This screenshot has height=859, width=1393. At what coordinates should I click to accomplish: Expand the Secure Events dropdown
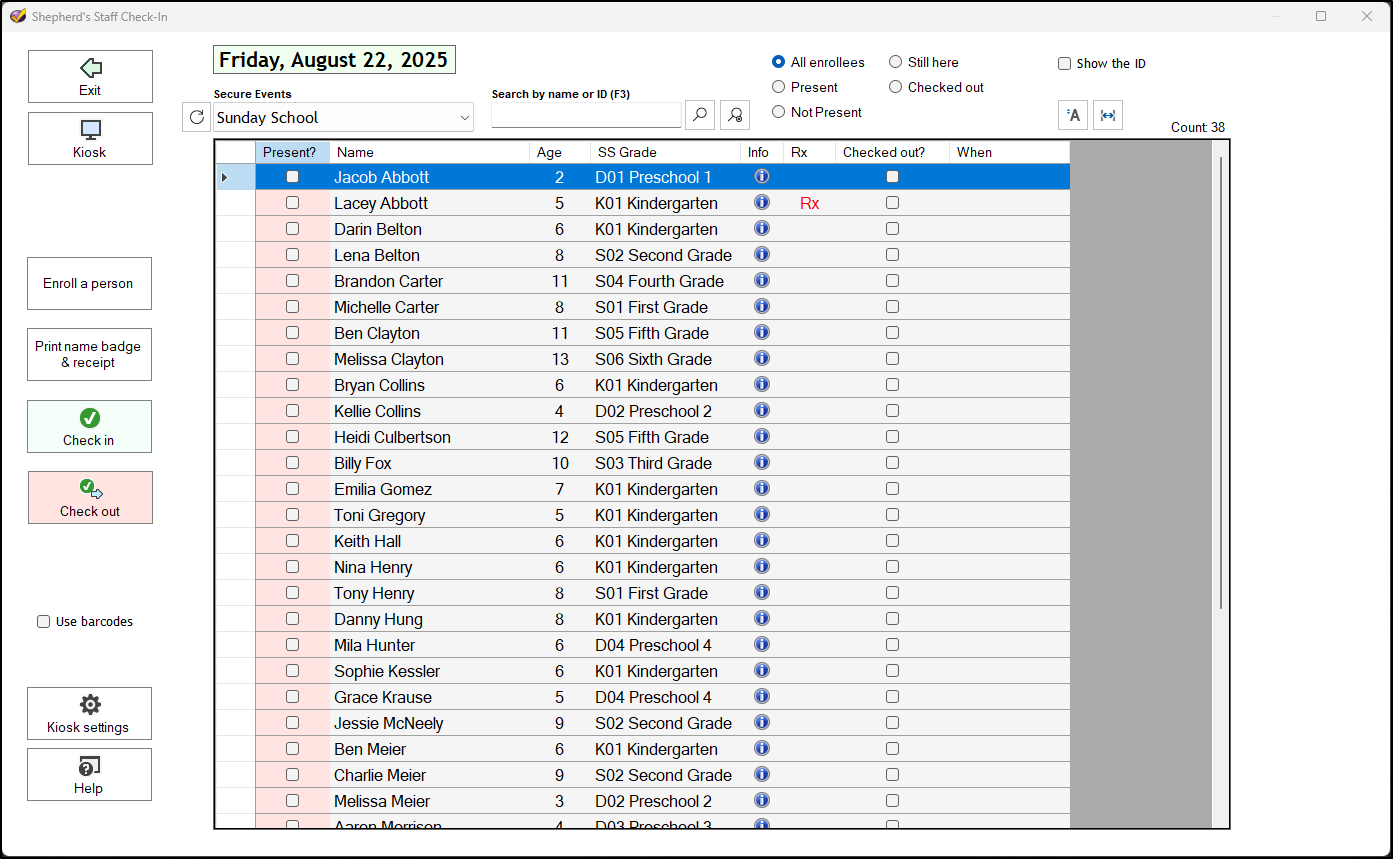[465, 118]
